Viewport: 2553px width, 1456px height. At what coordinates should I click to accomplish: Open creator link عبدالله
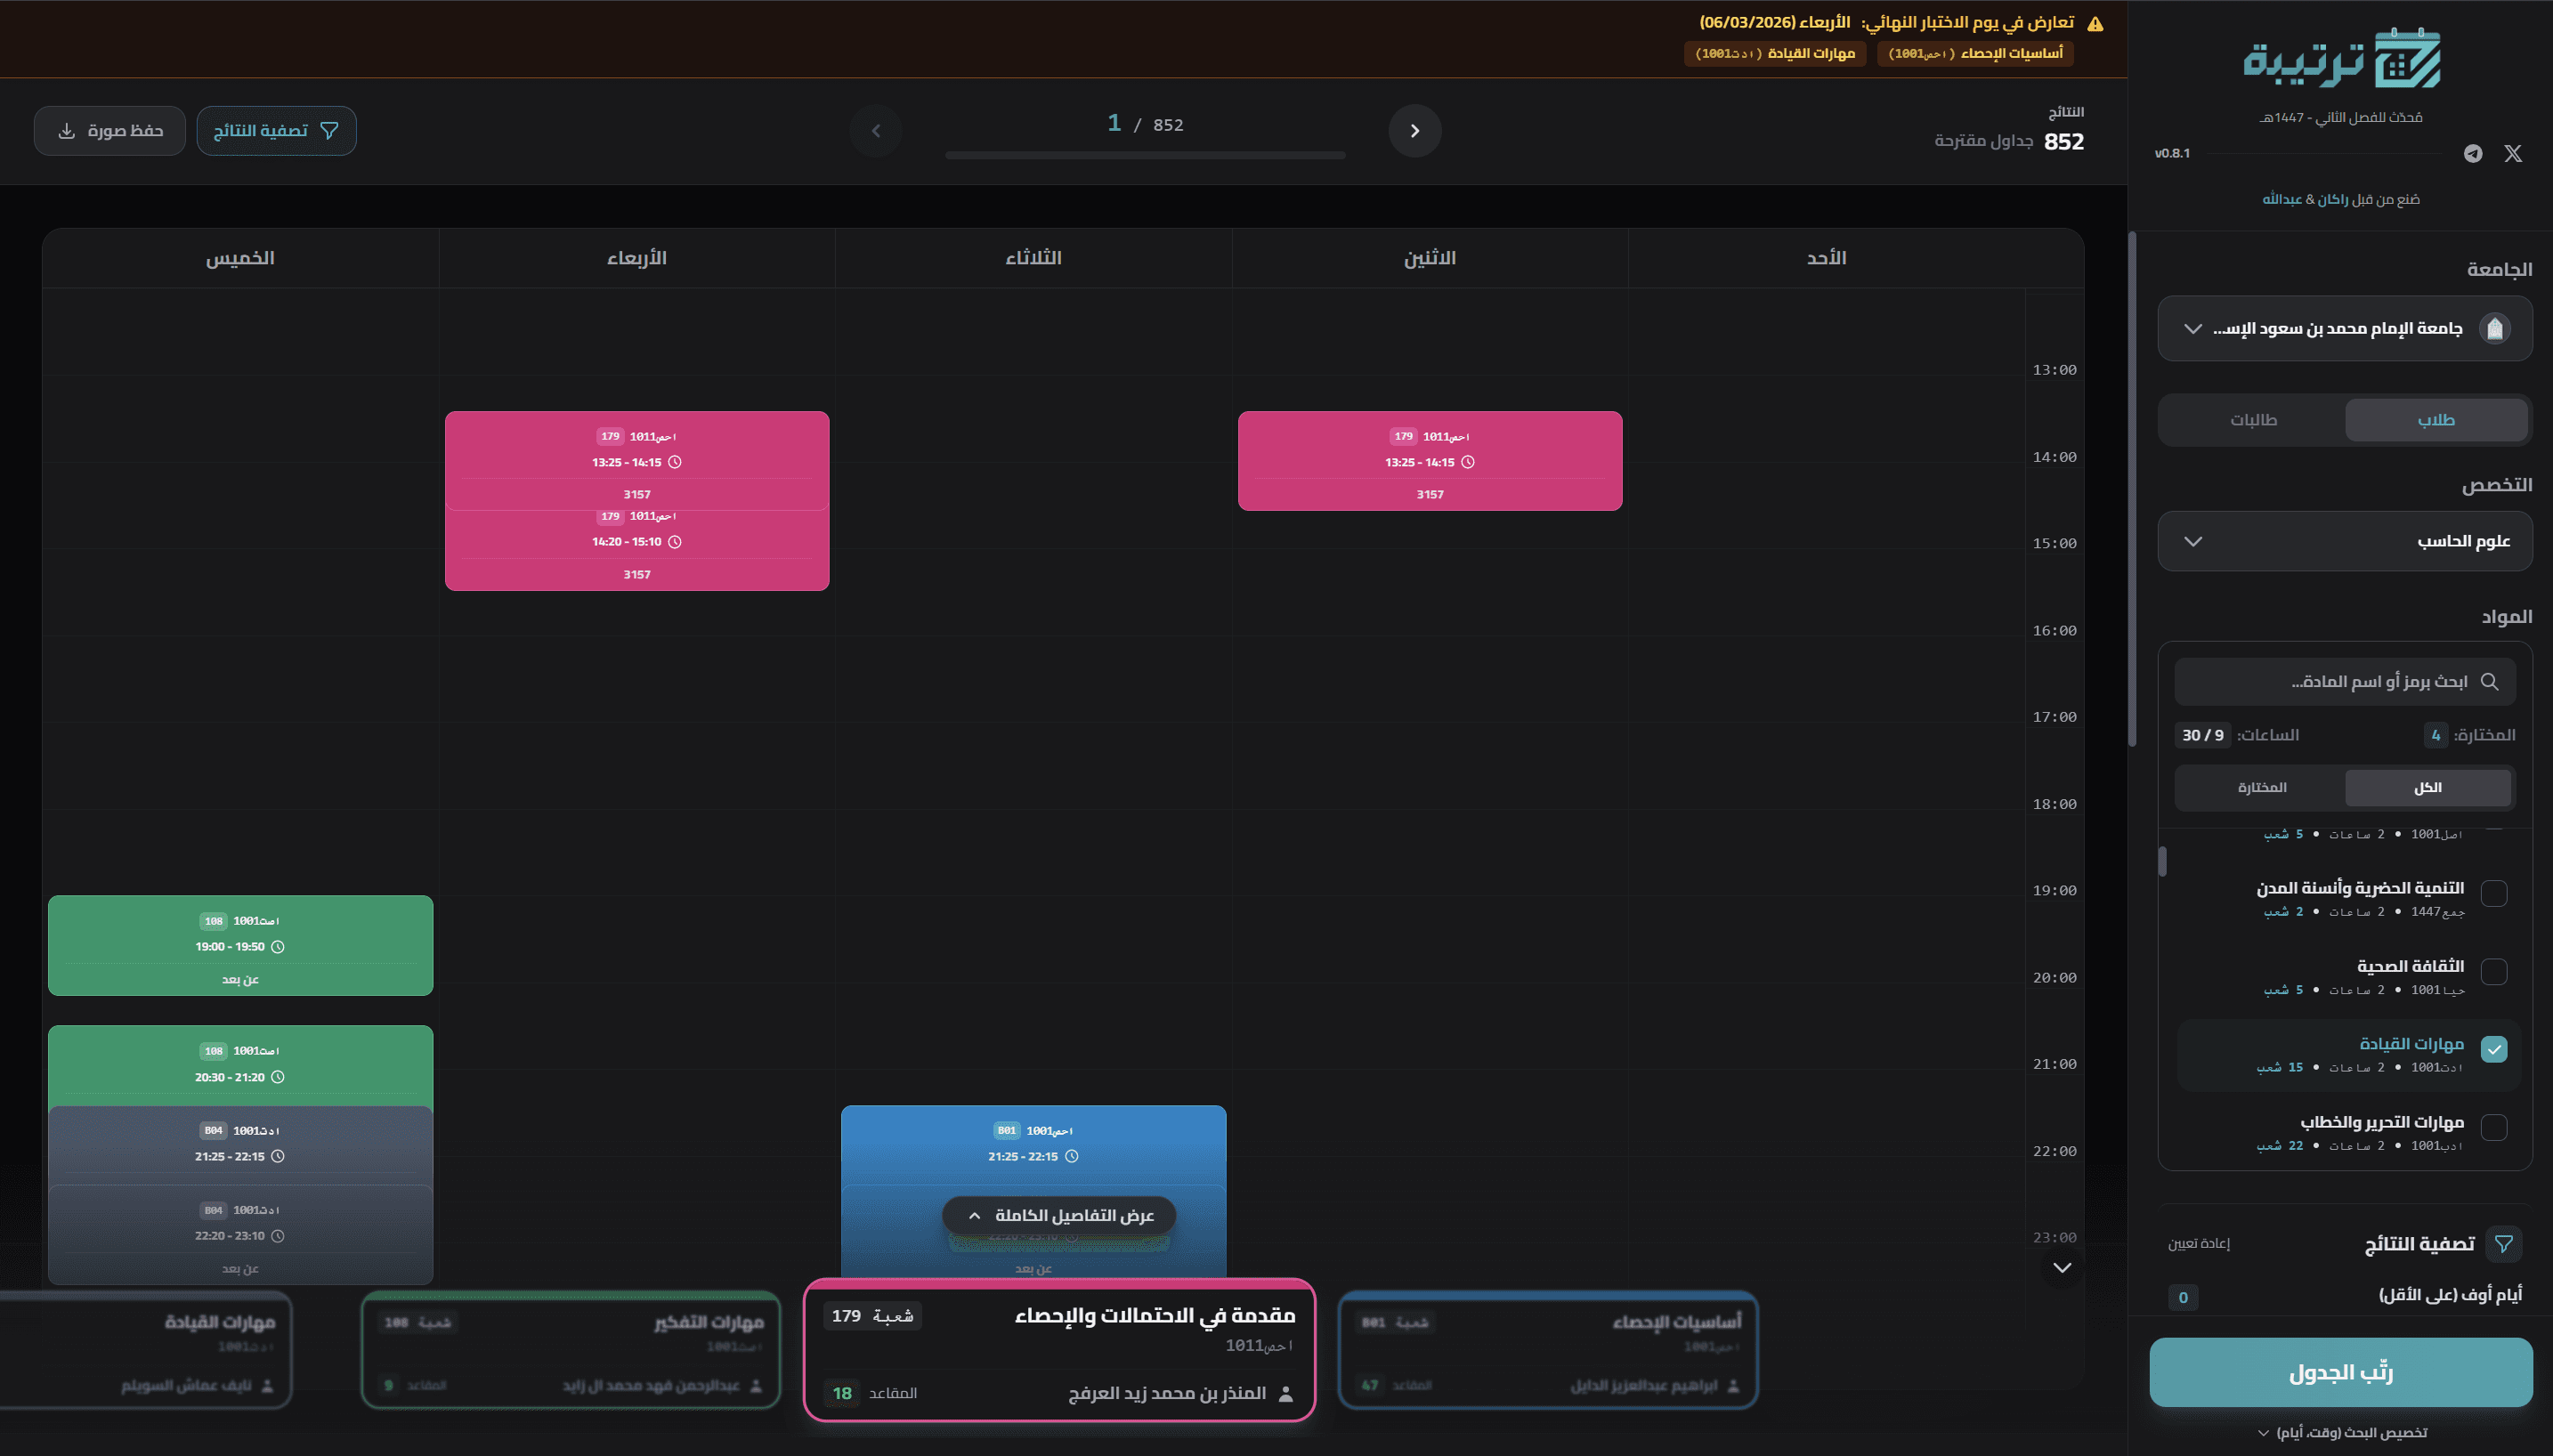(2283, 199)
